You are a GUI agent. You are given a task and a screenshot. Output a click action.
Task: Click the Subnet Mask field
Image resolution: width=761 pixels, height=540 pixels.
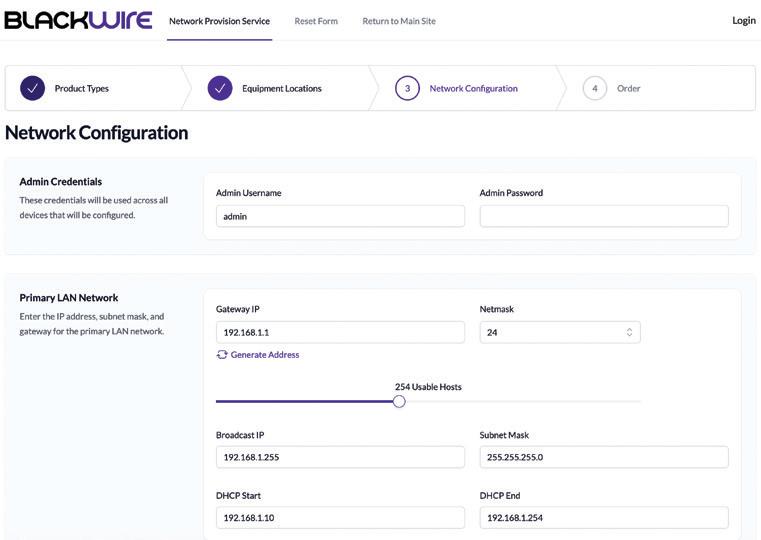pos(604,457)
